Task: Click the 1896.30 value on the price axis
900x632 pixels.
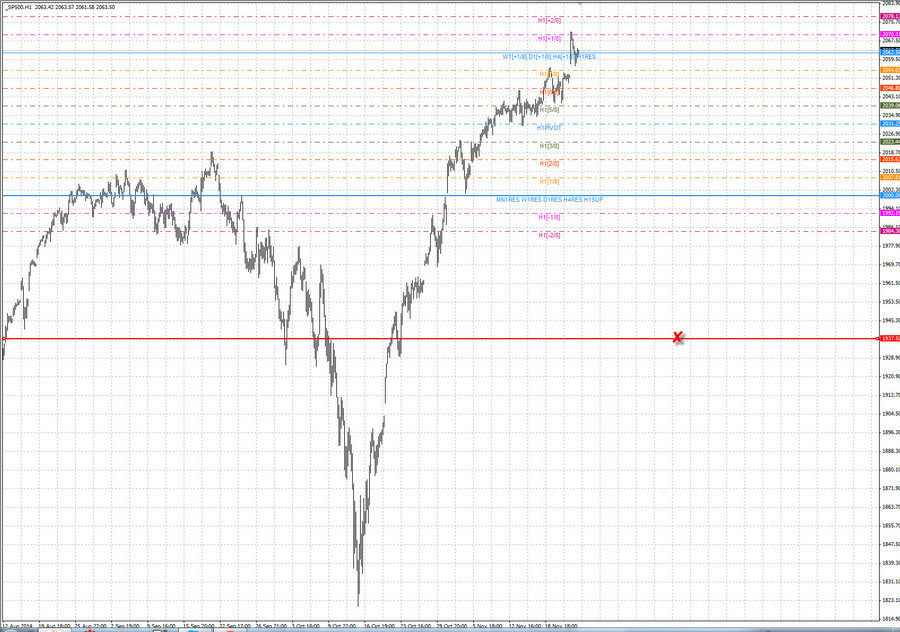Action: click(891, 432)
